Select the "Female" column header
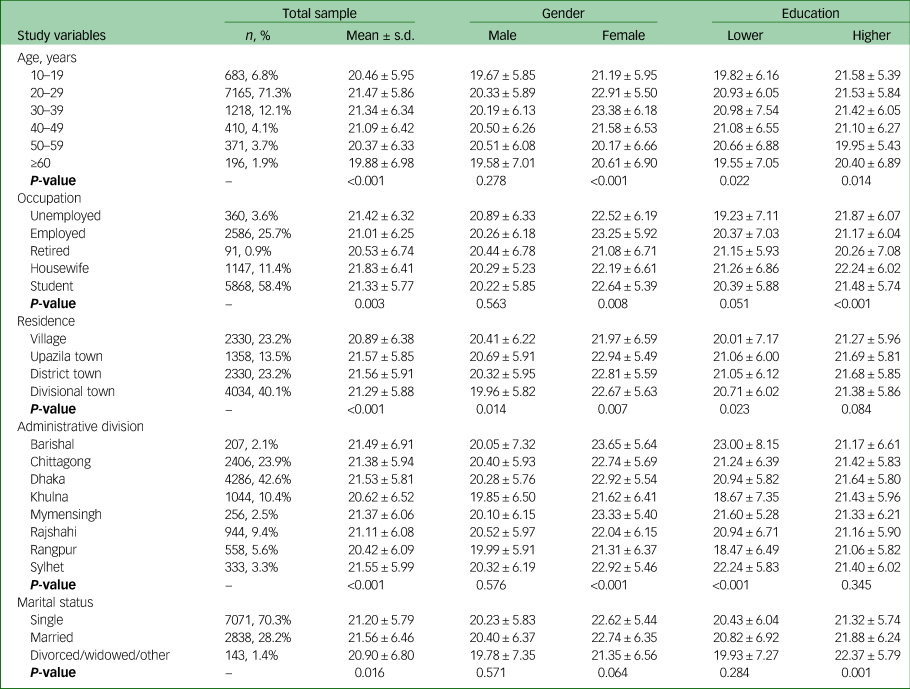910x689 pixels. pos(623,35)
